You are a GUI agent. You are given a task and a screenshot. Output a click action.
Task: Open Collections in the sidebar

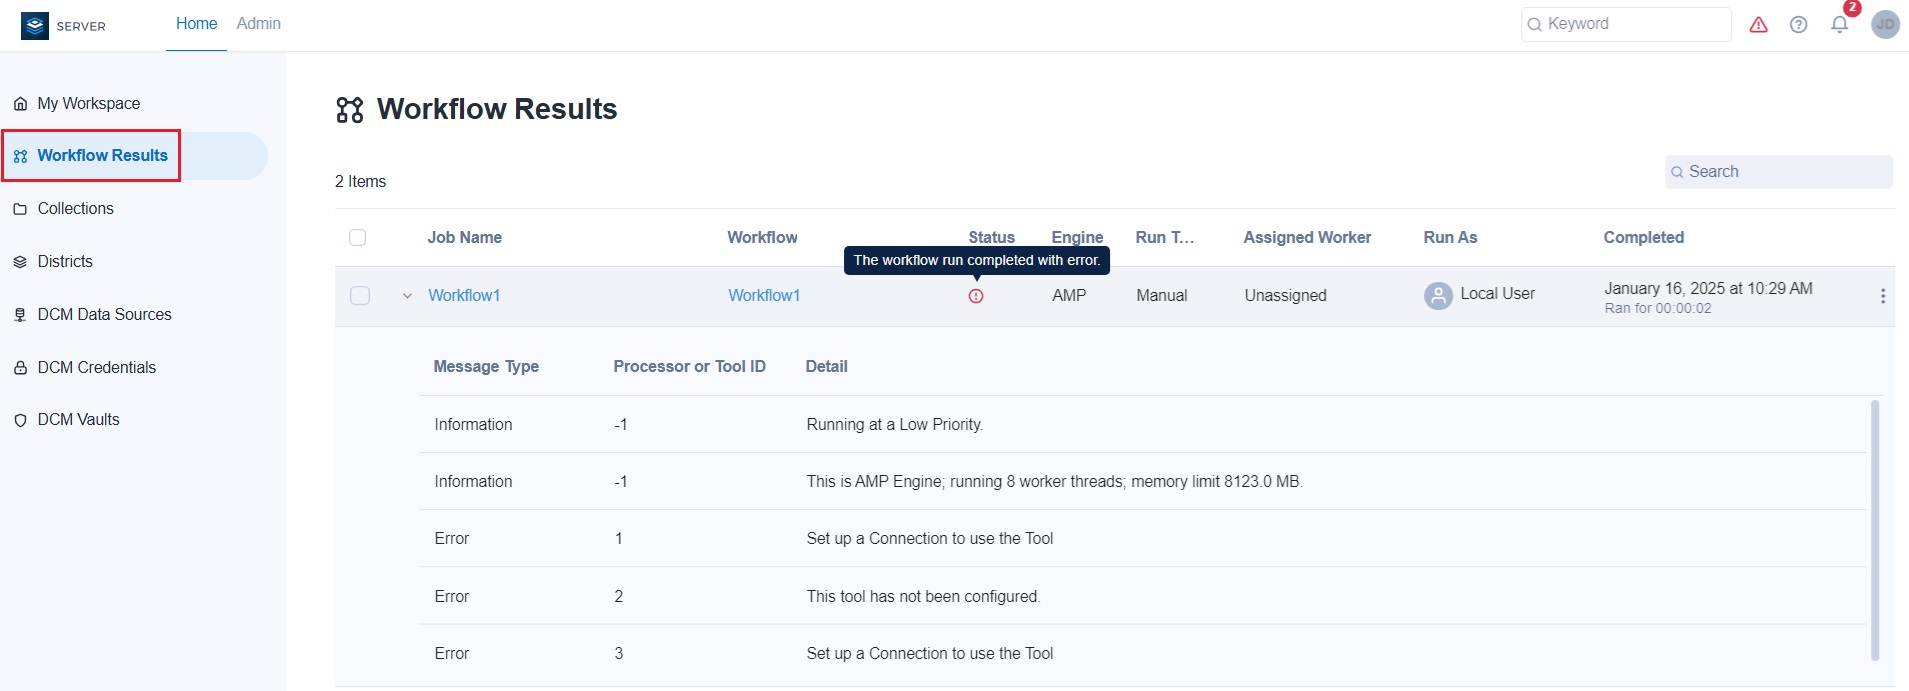pos(75,209)
